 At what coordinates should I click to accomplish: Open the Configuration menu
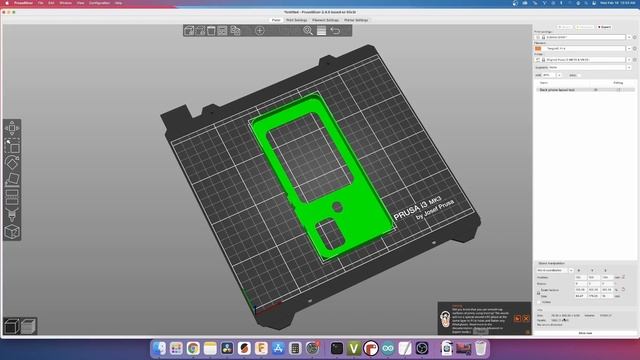tap(99, 3)
